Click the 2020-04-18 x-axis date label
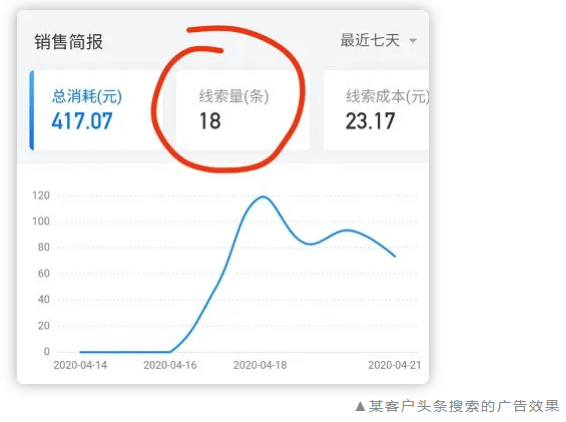The image size is (566, 422). pos(260,365)
